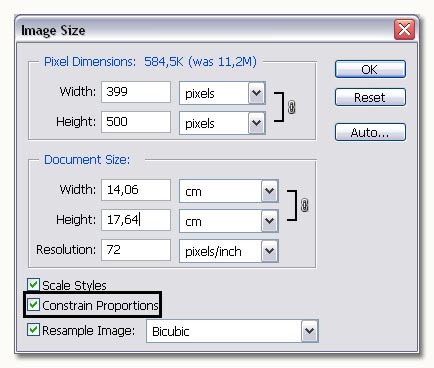Open the document Height cm units dropdown
The height and width of the screenshot is (368, 434).
click(229, 221)
